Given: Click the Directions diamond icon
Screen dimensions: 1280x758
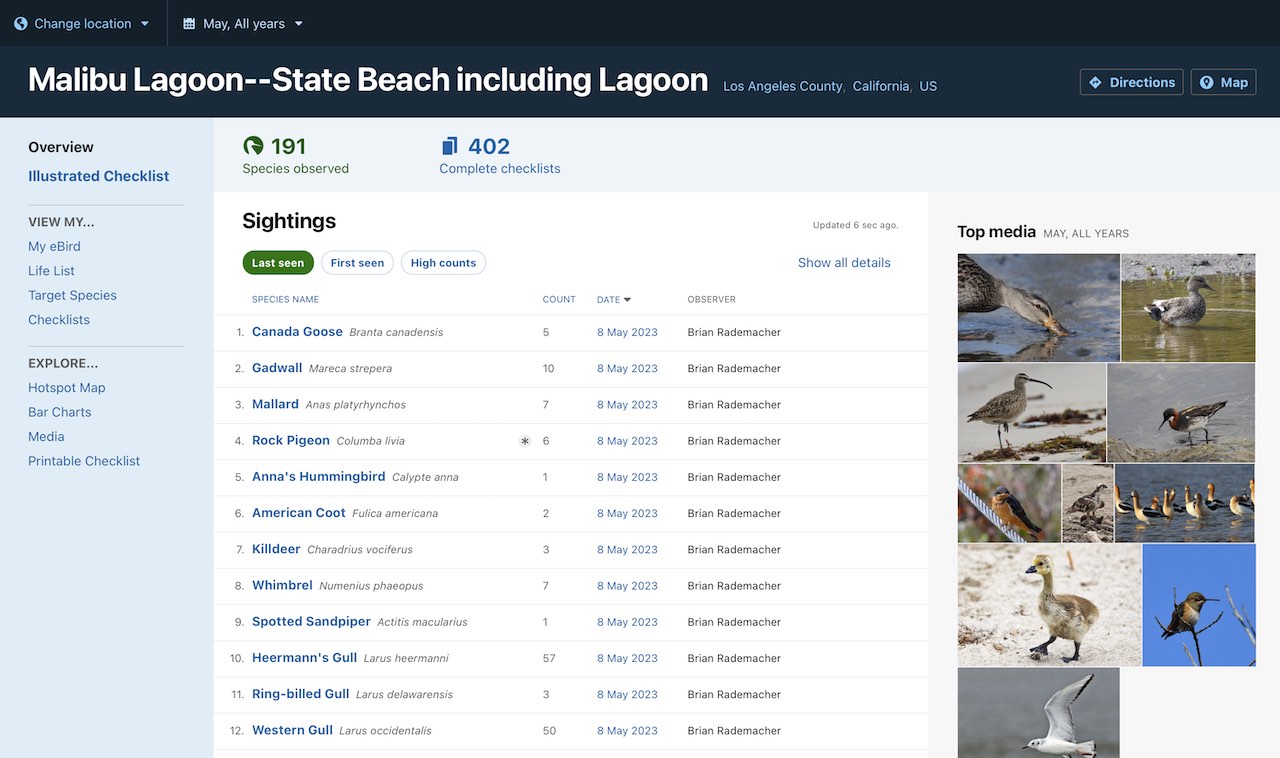Looking at the screenshot, I should point(1095,82).
